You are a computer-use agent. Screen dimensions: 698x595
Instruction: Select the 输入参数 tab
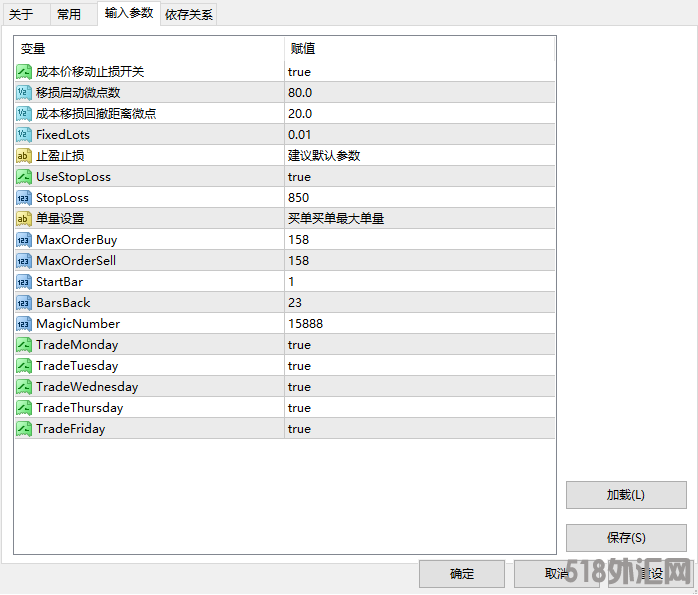click(129, 13)
